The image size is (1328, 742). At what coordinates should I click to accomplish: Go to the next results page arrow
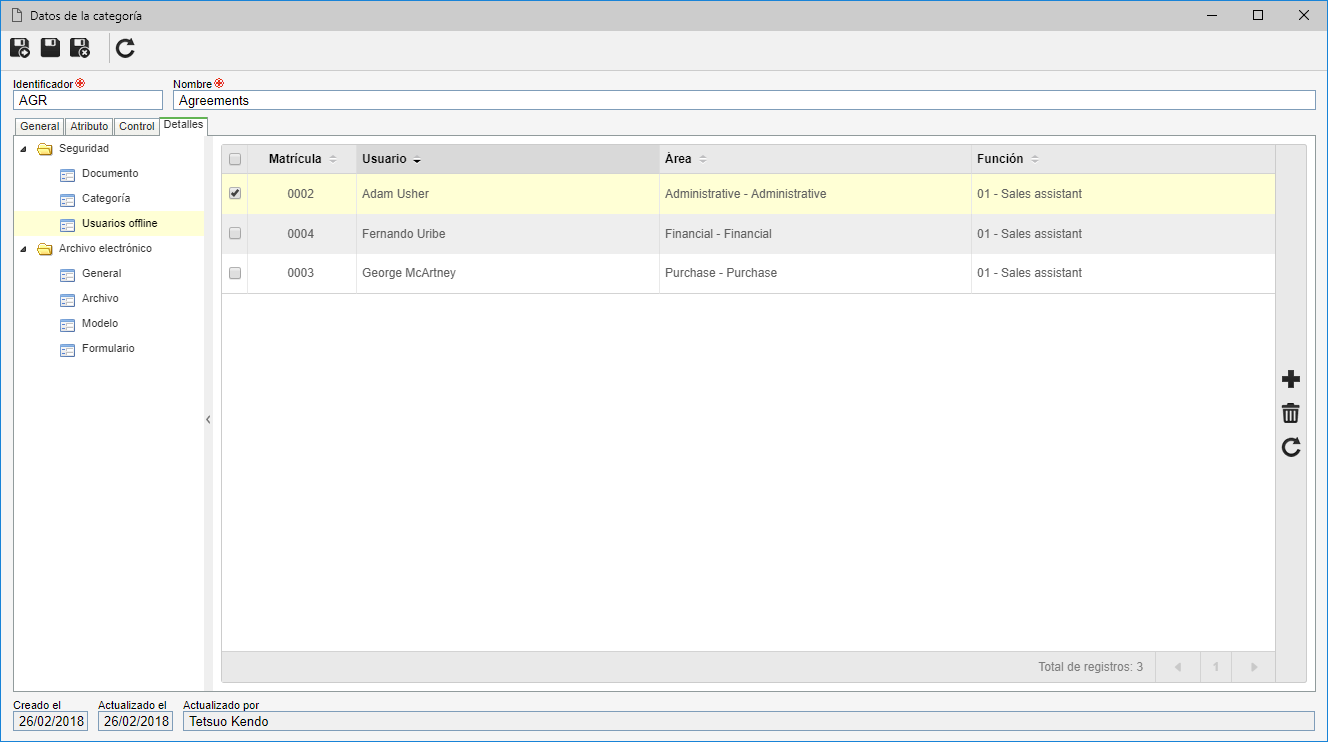(x=1254, y=667)
